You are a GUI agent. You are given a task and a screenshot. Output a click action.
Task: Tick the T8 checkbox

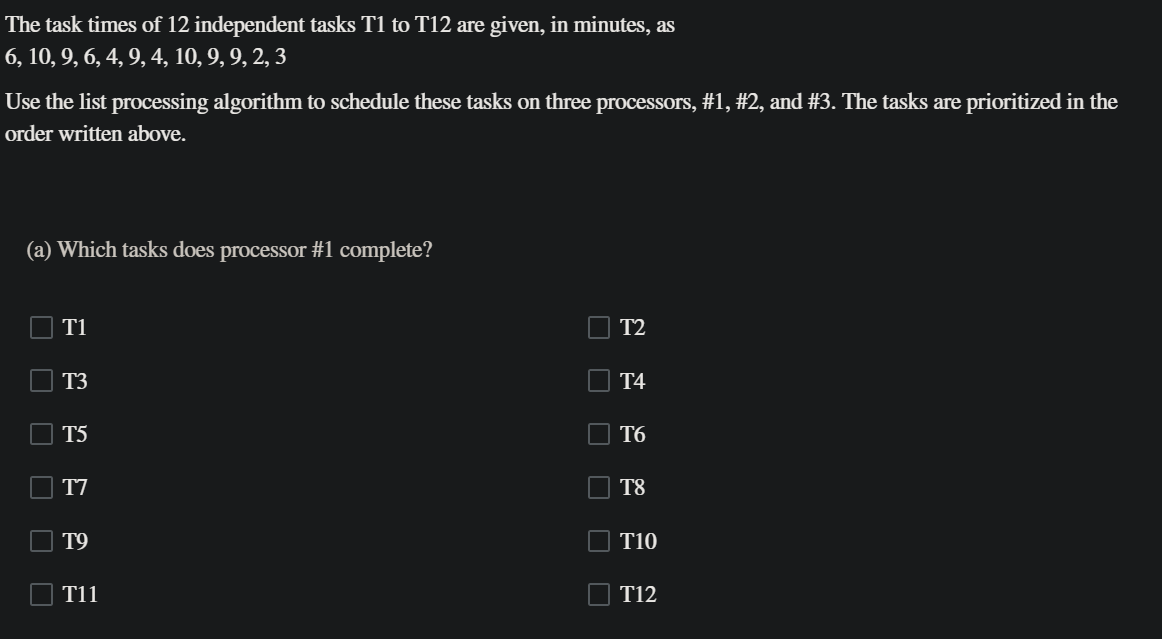pyautogui.click(x=598, y=487)
